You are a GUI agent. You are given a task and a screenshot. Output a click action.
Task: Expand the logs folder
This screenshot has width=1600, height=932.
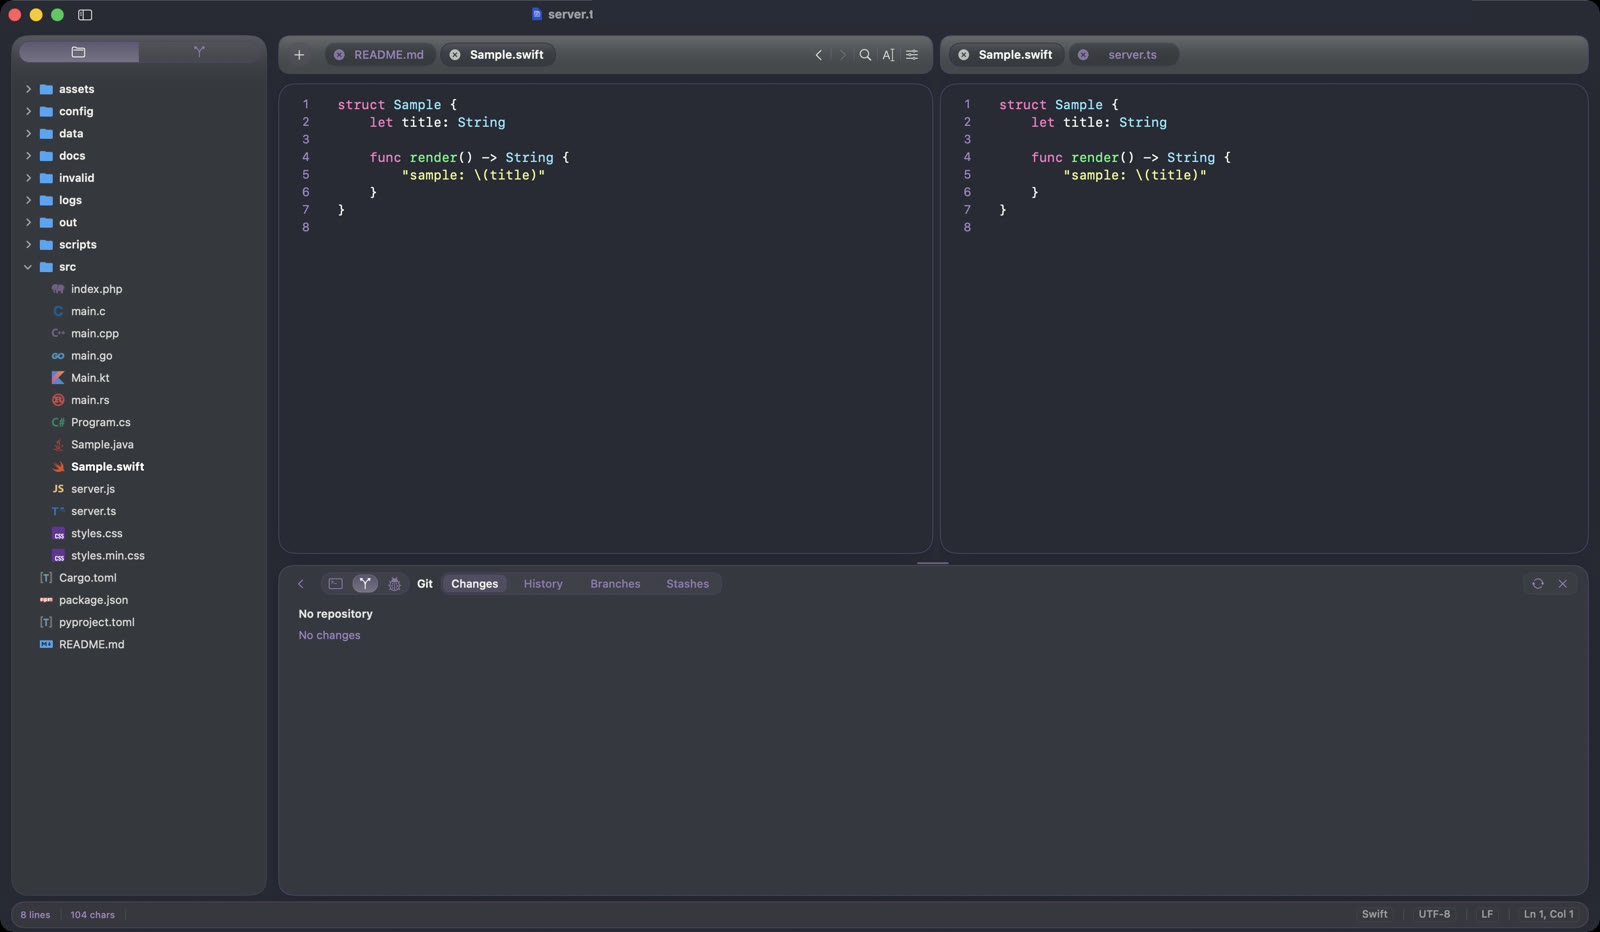click(28, 200)
